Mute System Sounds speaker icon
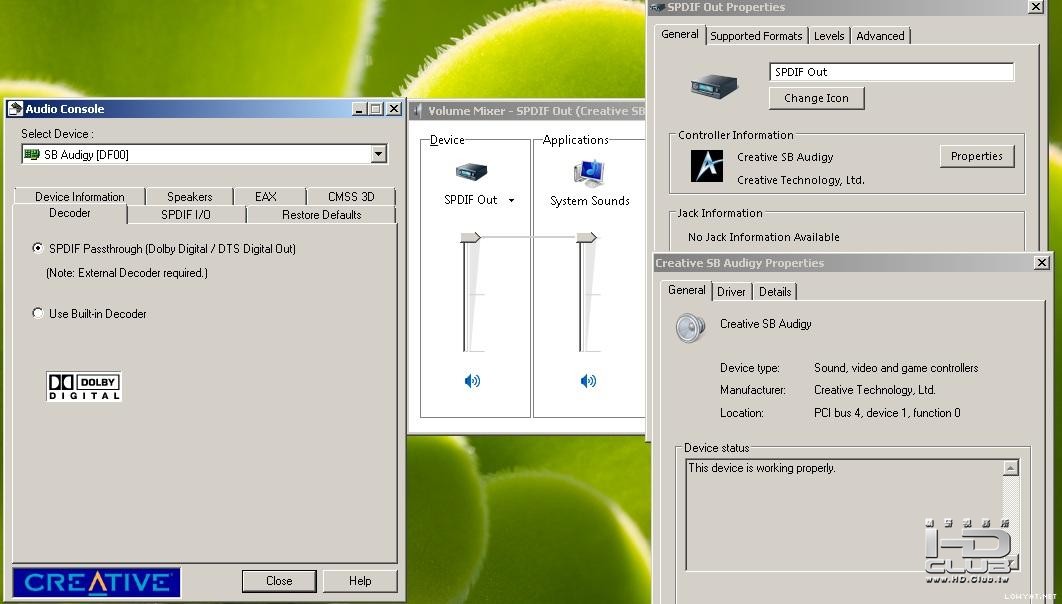Image resolution: width=1062 pixels, height=604 pixels. click(588, 381)
